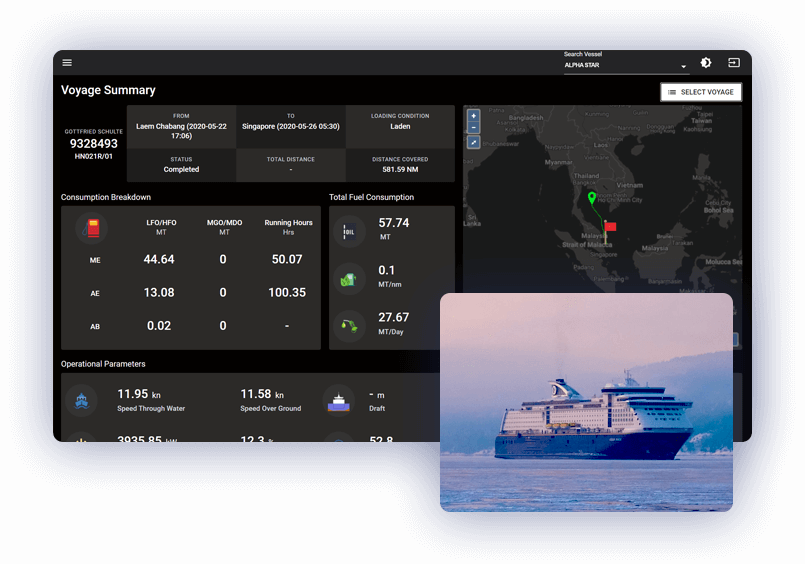Screen dimensions: 805x564
Task: Zoom in on the map
Action: pyautogui.click(x=473, y=116)
